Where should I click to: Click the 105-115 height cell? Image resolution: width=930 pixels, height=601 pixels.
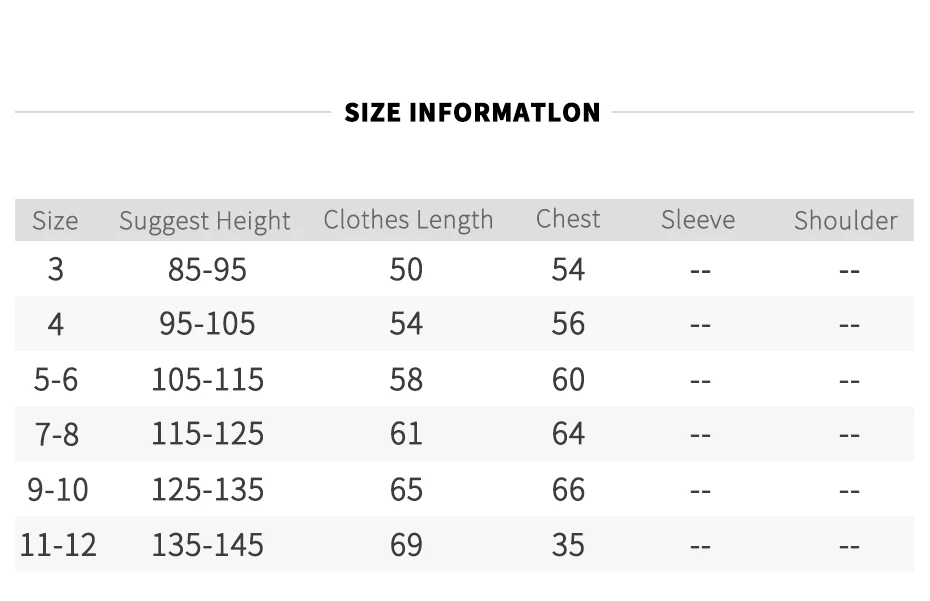coord(208,380)
